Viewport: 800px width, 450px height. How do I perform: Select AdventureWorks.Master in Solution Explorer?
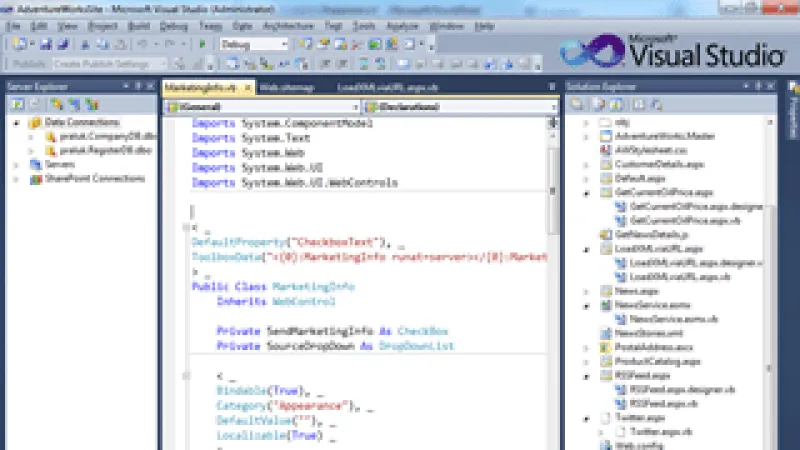(664, 136)
